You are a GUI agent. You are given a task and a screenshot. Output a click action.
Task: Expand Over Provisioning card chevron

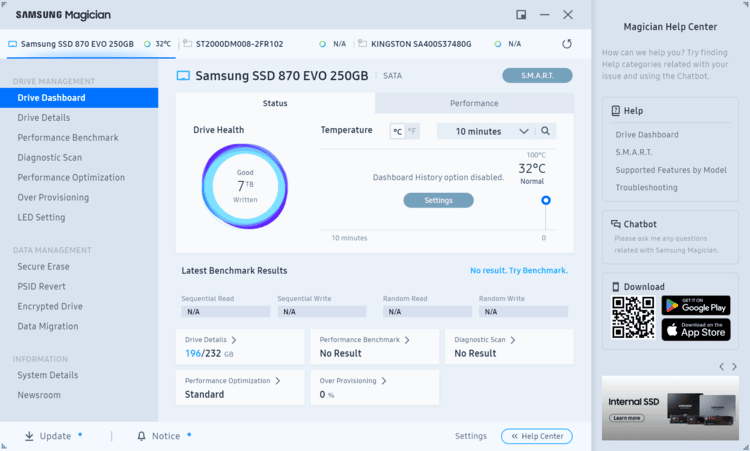[384, 381]
